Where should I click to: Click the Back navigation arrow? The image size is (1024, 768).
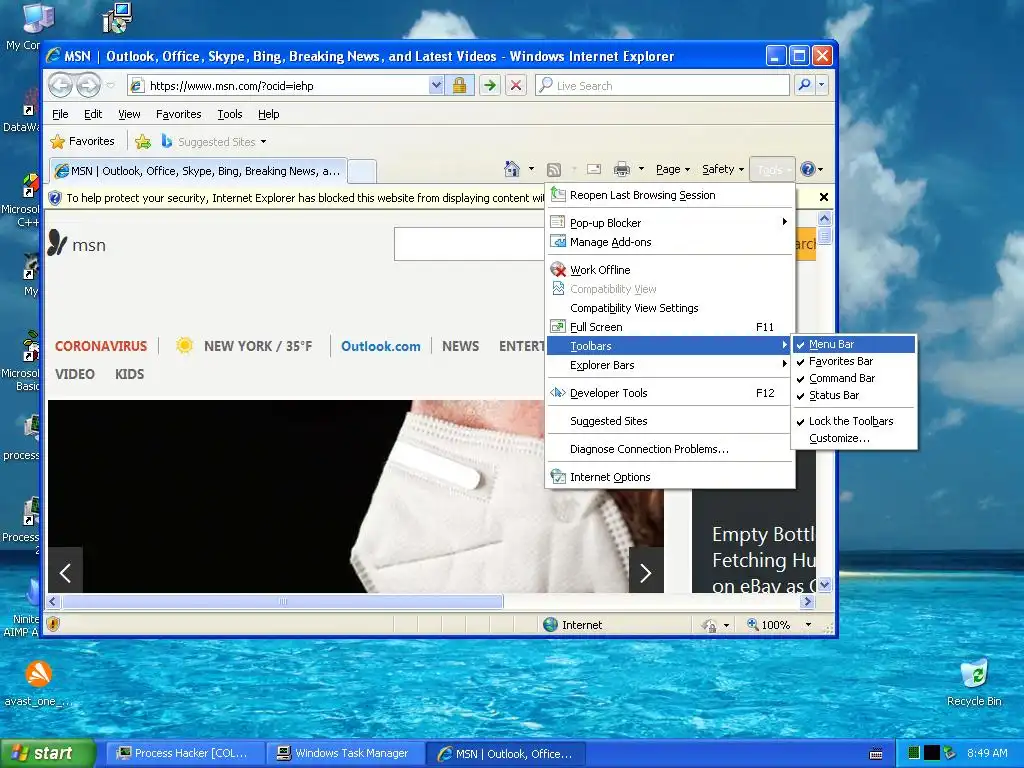(61, 86)
